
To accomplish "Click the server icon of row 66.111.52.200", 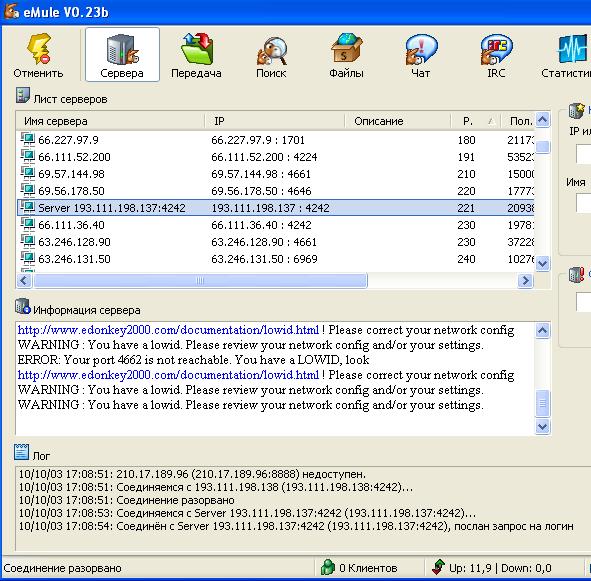I will pos(28,156).
